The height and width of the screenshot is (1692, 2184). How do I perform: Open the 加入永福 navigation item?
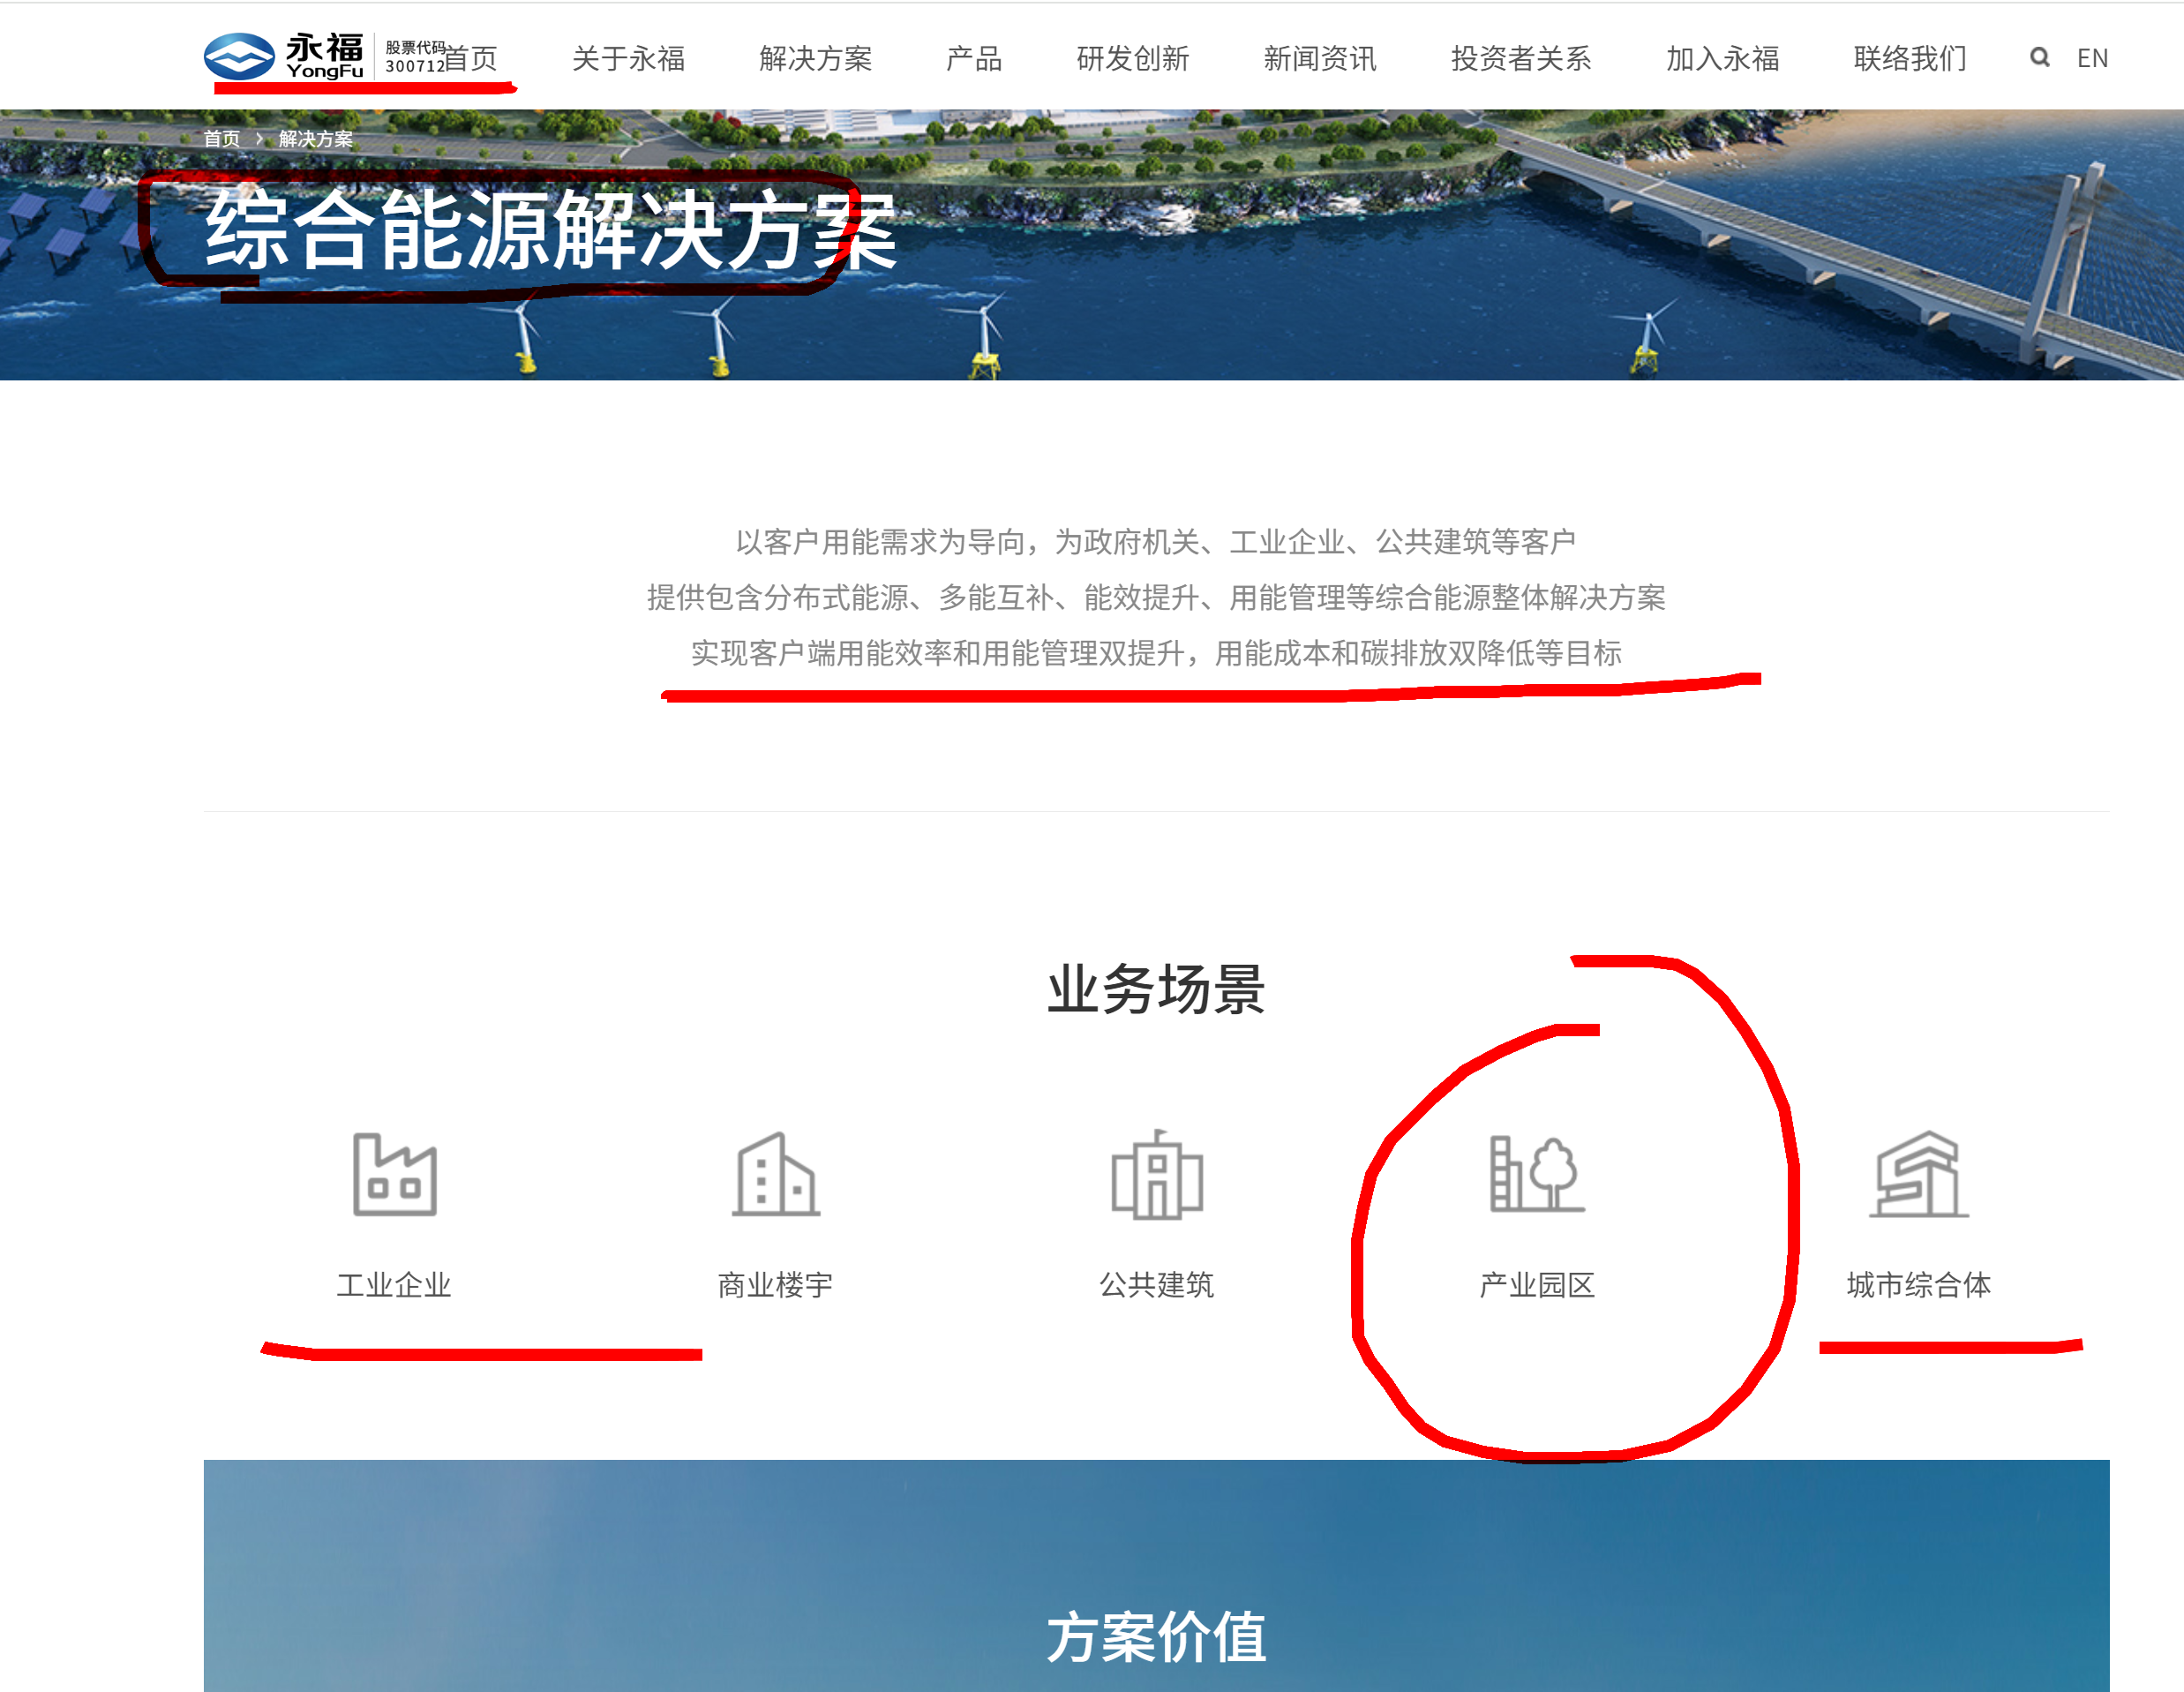pos(1722,58)
